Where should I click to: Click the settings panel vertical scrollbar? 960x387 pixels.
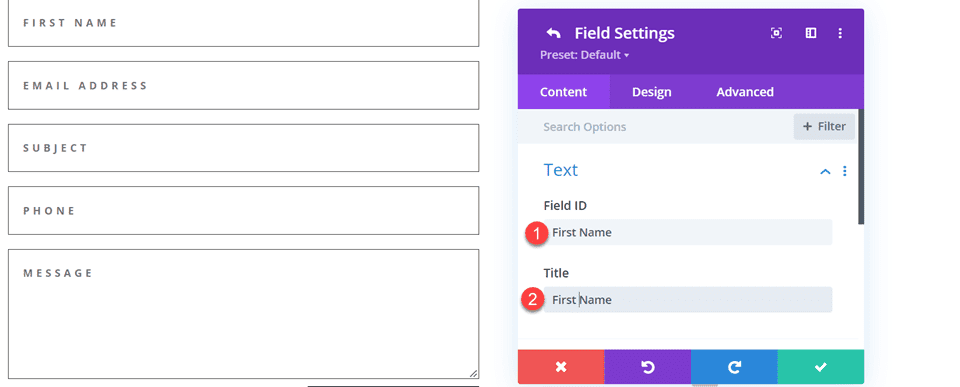point(861,167)
